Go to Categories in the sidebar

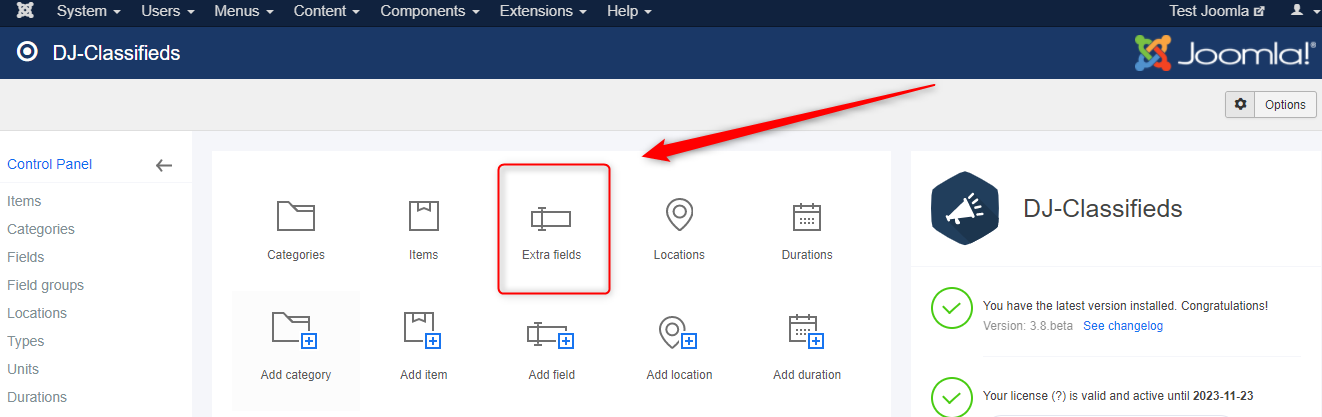pyautogui.click(x=41, y=229)
